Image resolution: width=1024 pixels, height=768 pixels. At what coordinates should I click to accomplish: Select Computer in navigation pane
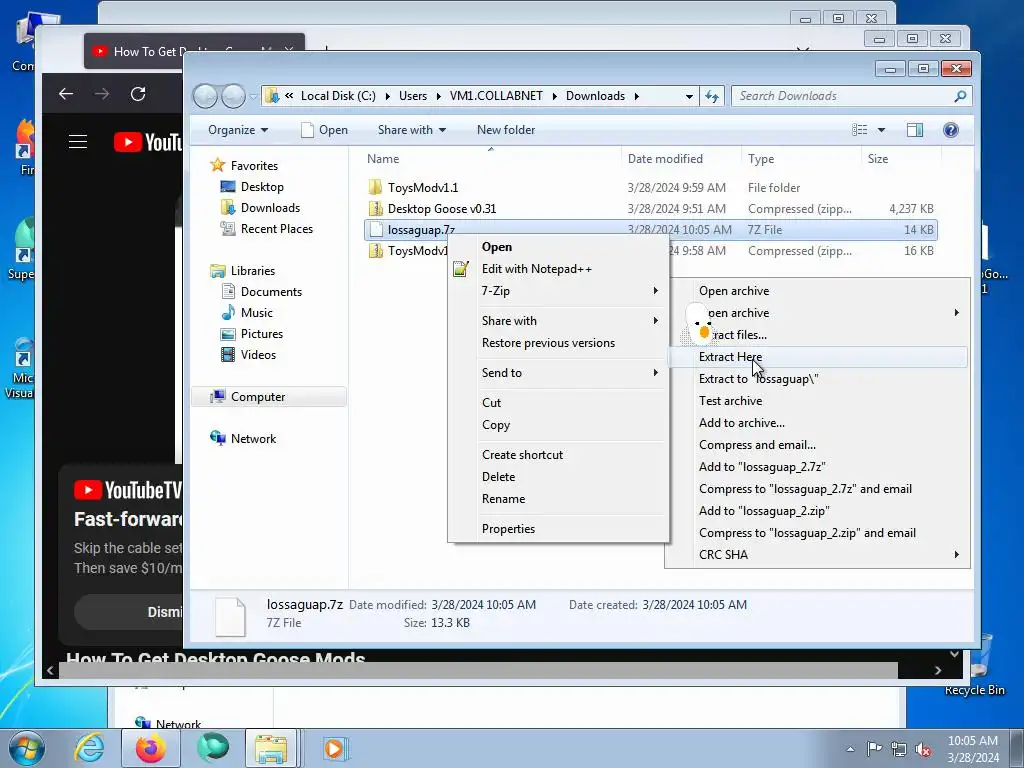268,396
